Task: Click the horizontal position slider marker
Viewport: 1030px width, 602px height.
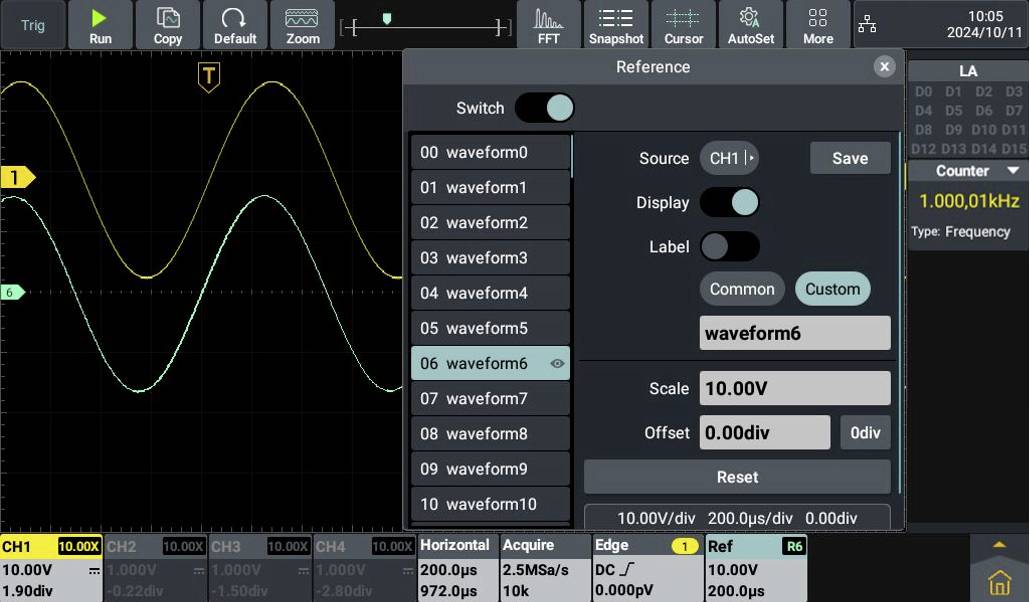Action: (388, 17)
